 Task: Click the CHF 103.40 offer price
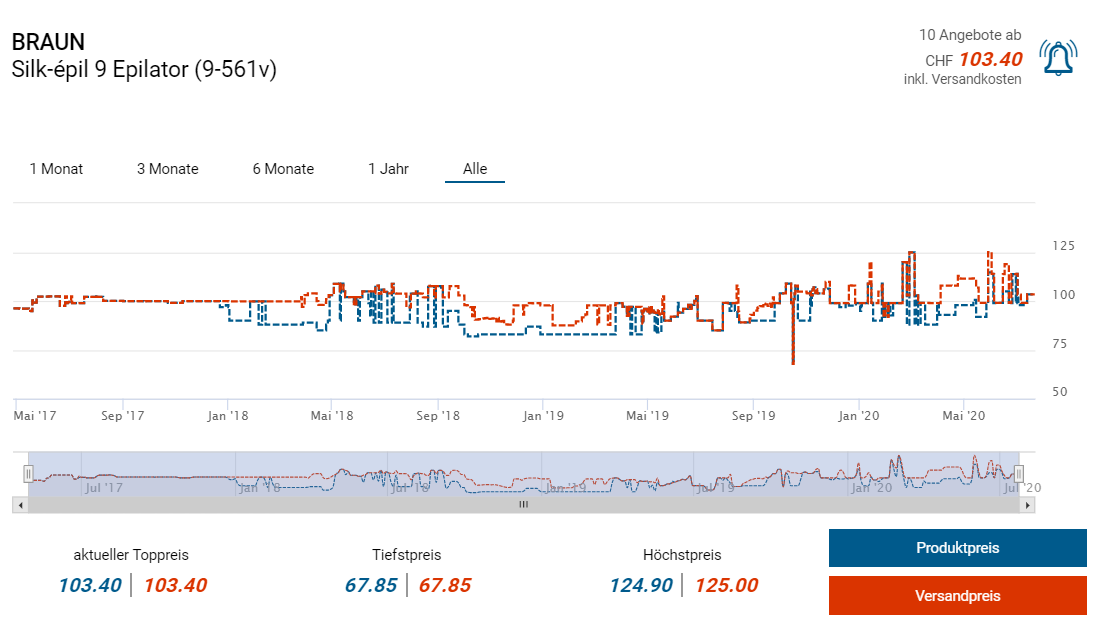(989, 59)
